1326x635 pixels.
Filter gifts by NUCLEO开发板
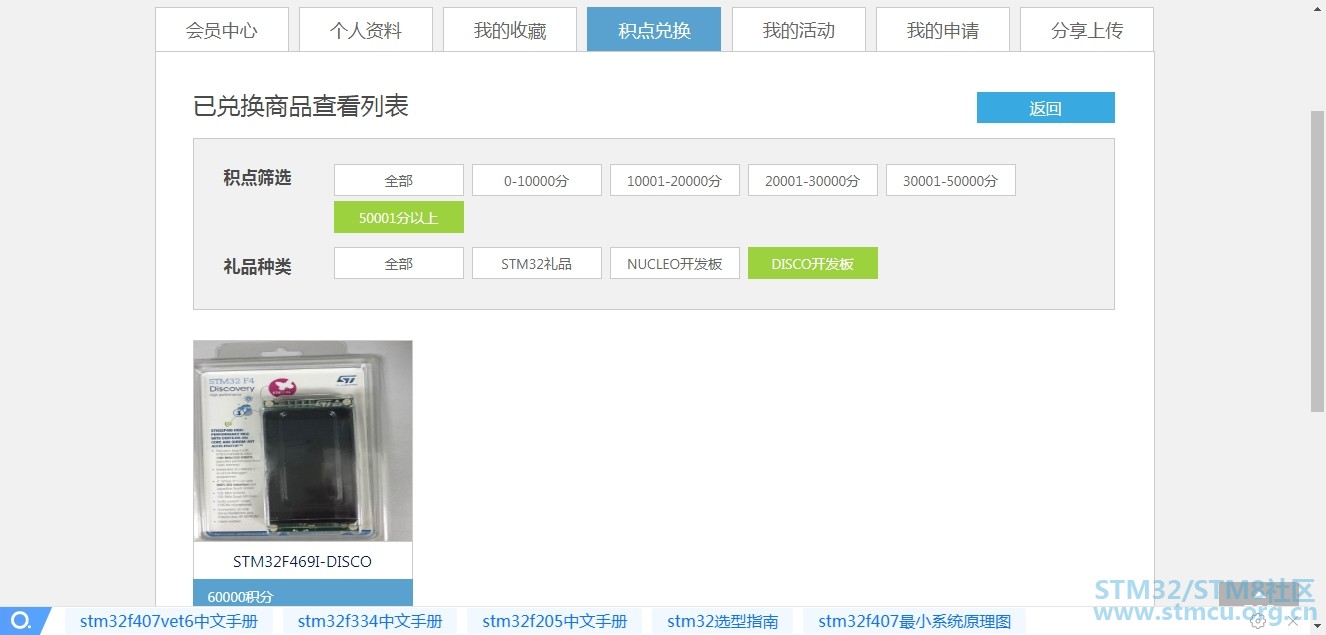[x=675, y=264]
